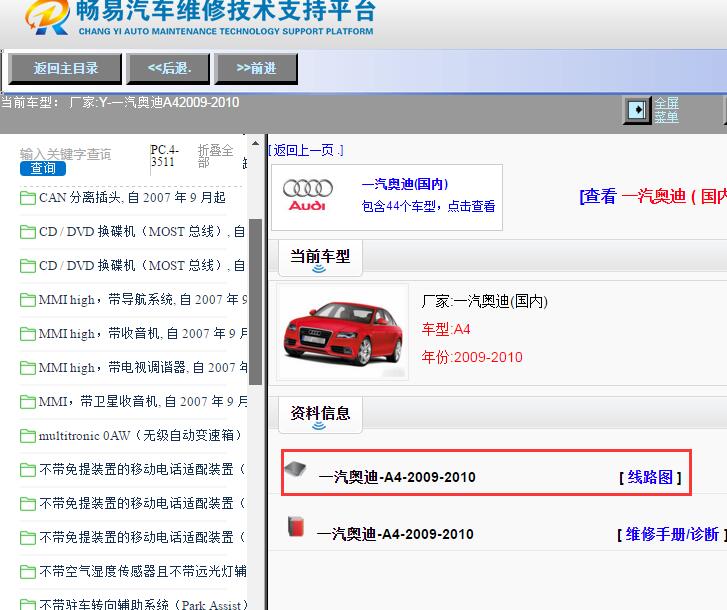Click the blue 查询 search button
Image resolution: width=727 pixels, height=610 pixels.
pyautogui.click(x=43, y=168)
